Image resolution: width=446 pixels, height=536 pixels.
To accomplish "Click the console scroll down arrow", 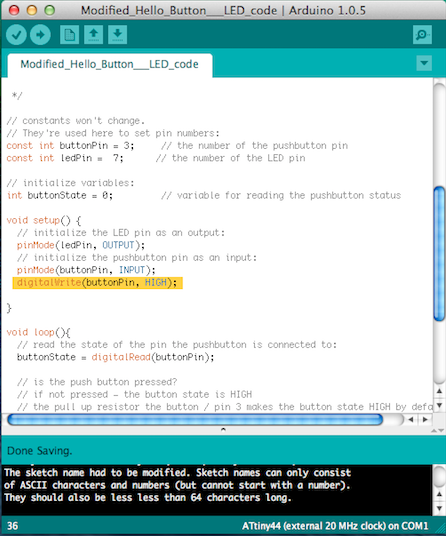I will [440, 509].
